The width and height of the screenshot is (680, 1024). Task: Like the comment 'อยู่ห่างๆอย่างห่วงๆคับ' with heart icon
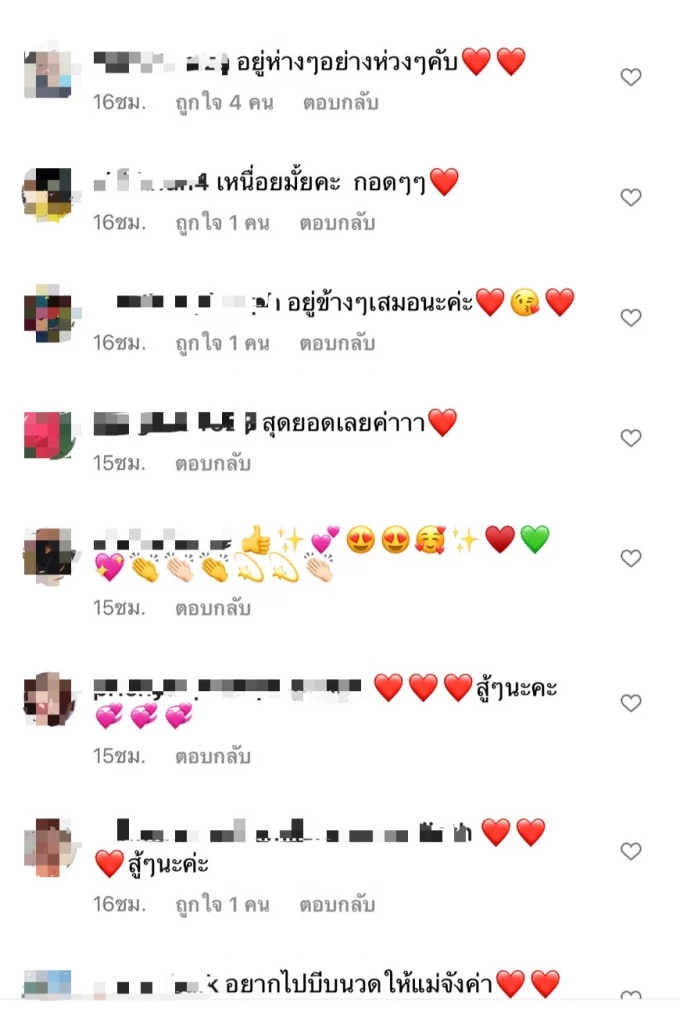(x=630, y=77)
